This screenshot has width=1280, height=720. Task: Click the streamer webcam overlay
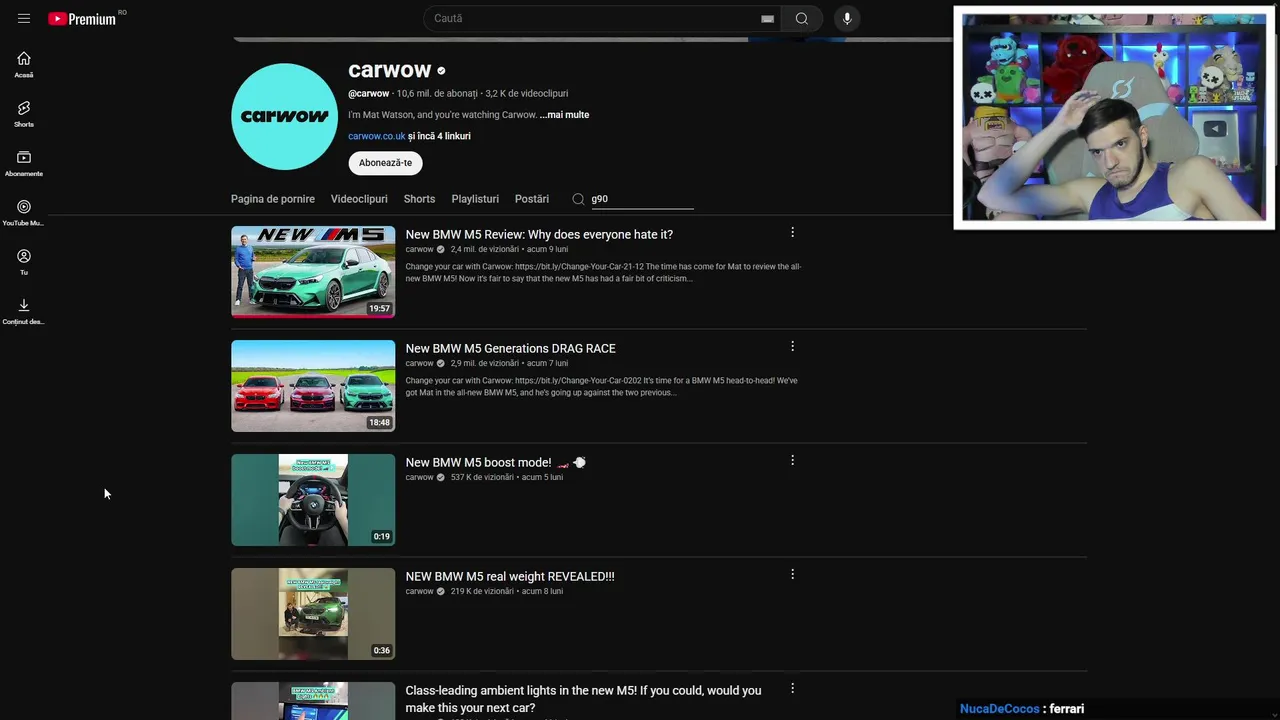(1114, 118)
